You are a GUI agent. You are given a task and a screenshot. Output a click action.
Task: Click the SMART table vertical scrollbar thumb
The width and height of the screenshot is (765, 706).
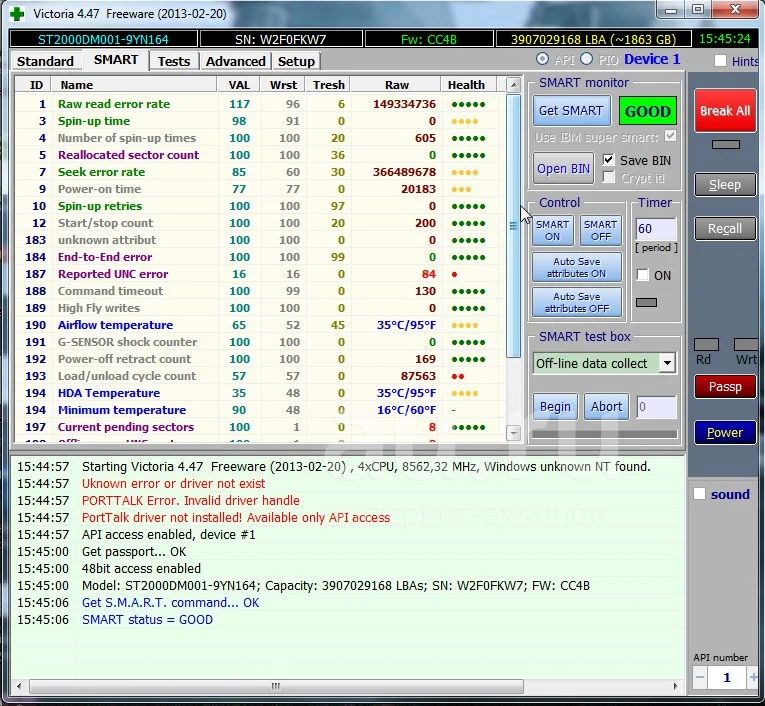513,226
